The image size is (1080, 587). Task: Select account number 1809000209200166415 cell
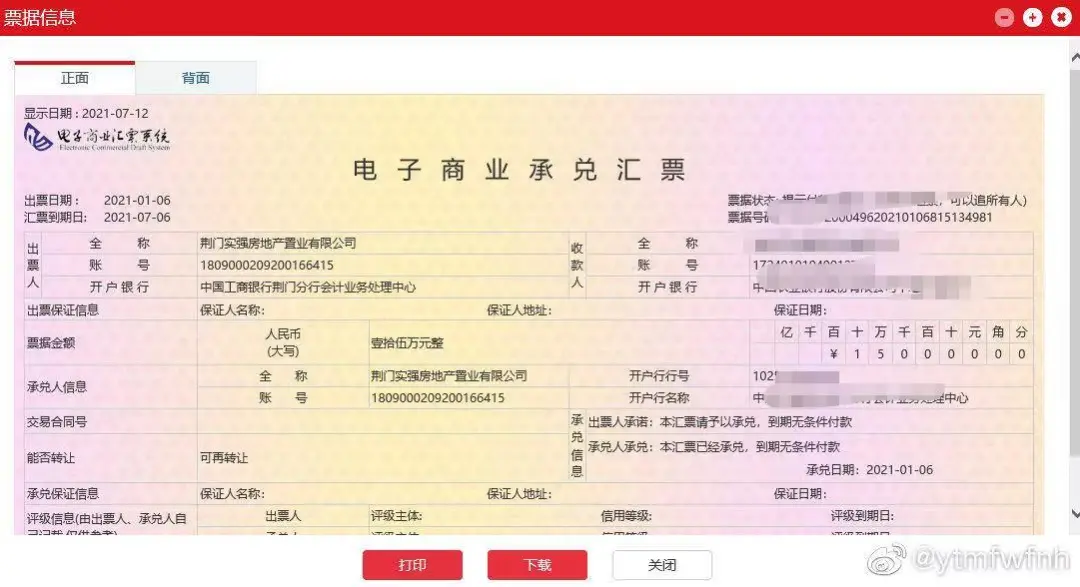click(266, 265)
